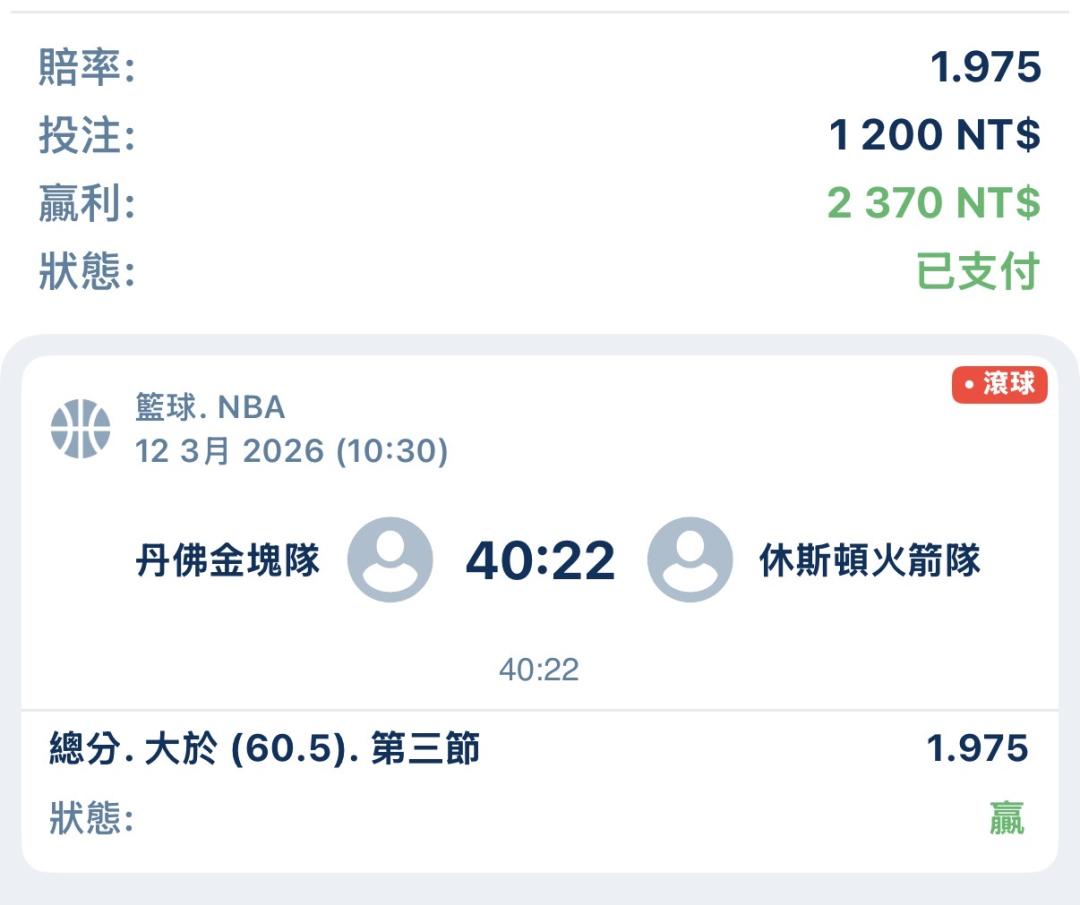Click the green 已支付 paid status
Viewport: 1080px width, 905px height.
pyautogui.click(x=978, y=272)
